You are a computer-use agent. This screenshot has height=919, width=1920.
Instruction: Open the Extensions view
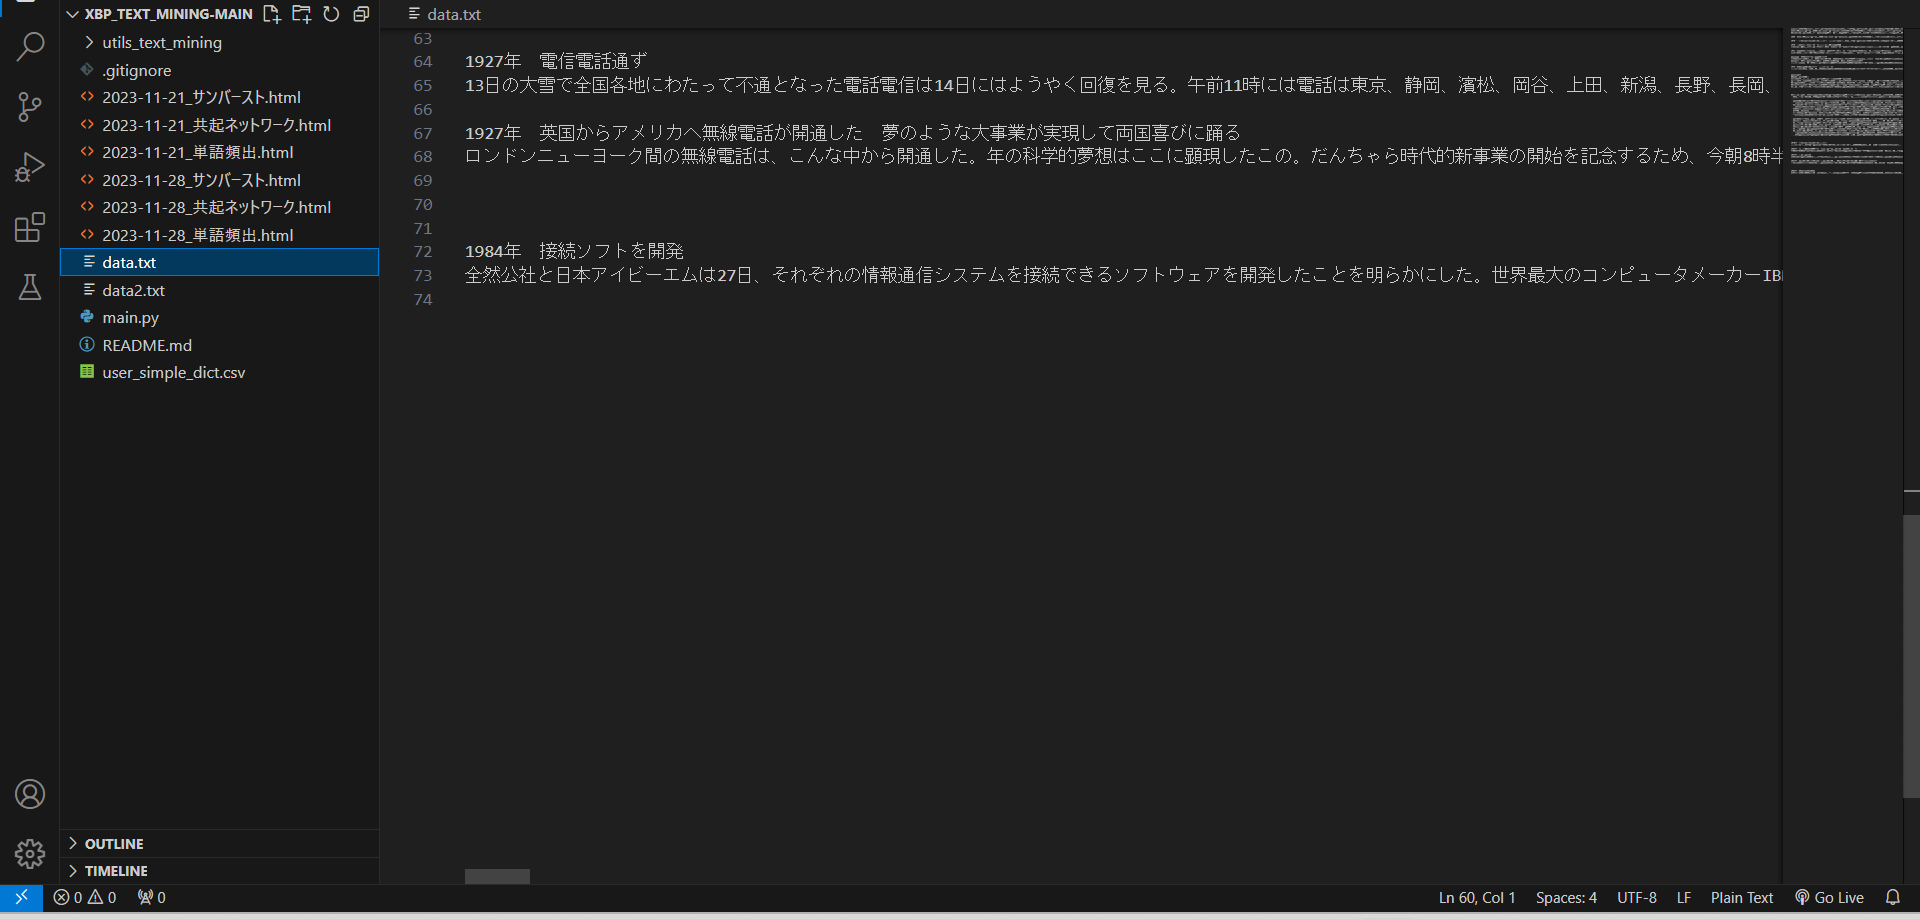(30, 228)
